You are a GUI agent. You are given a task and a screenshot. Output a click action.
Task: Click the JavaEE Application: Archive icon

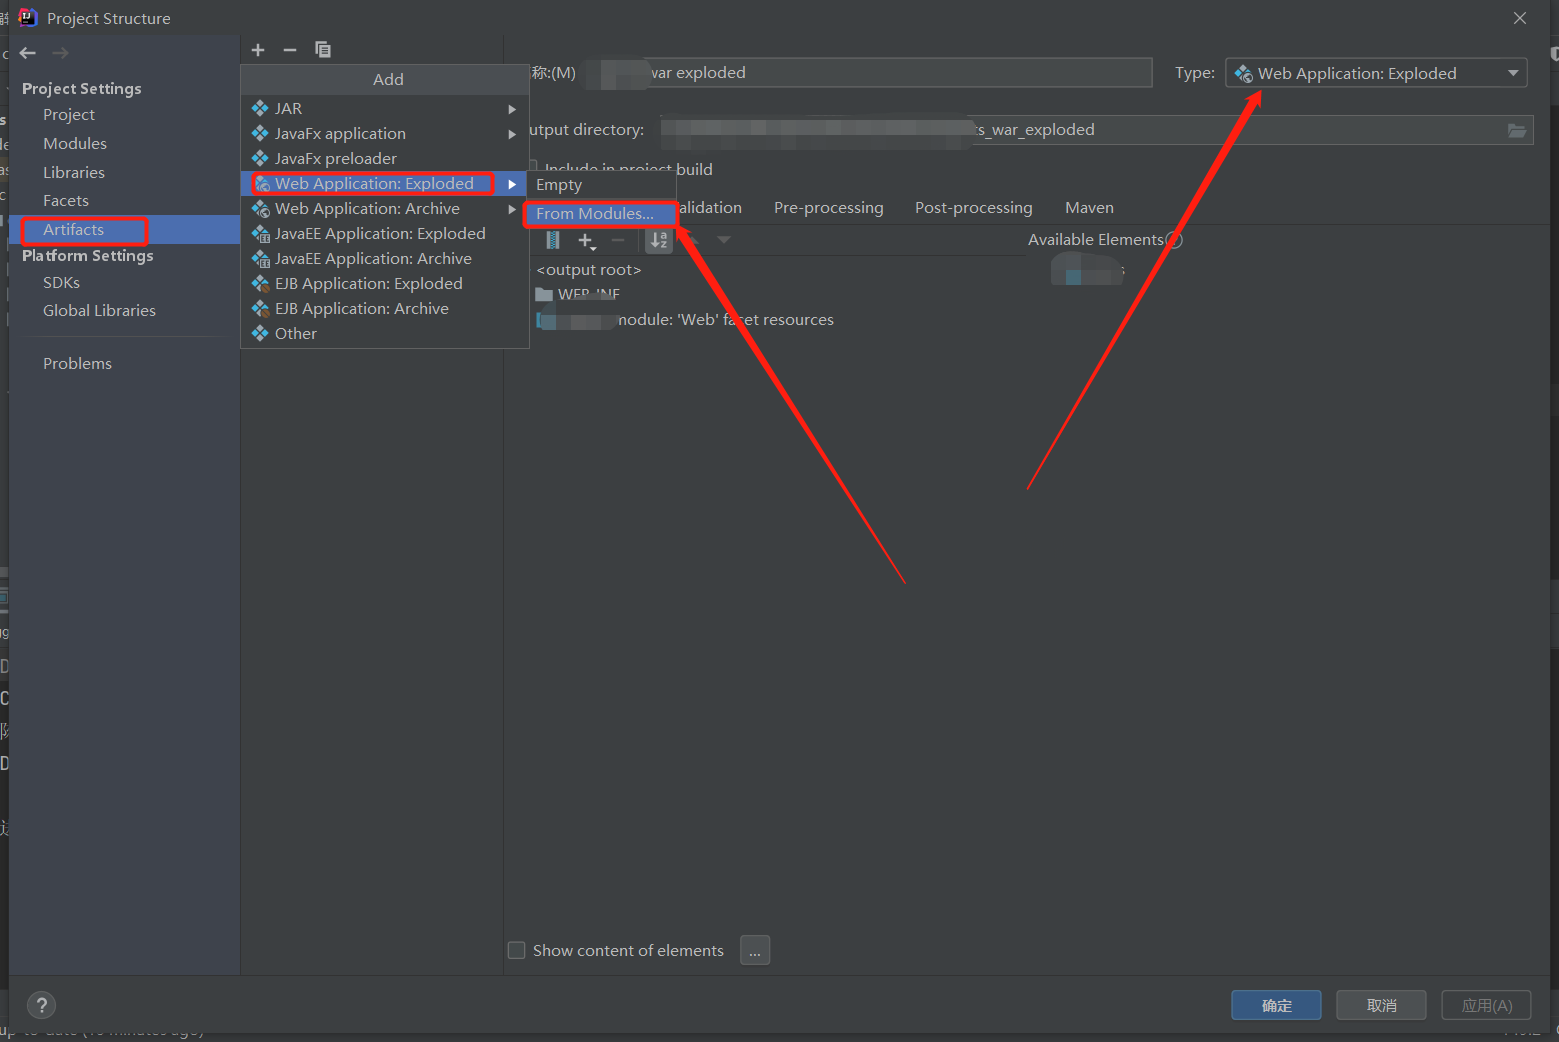[x=261, y=258]
